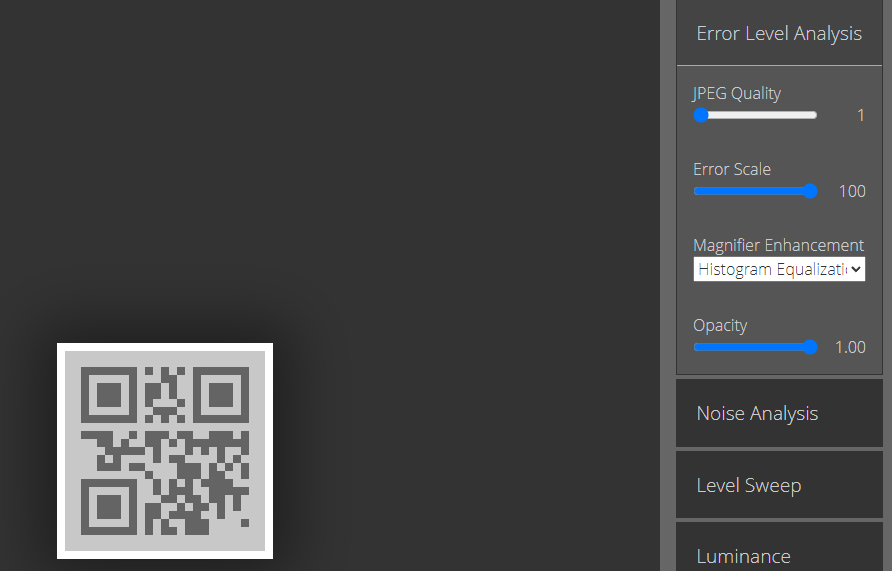892x571 pixels.
Task: Click the JPEG Quality label
Action: pos(737,93)
